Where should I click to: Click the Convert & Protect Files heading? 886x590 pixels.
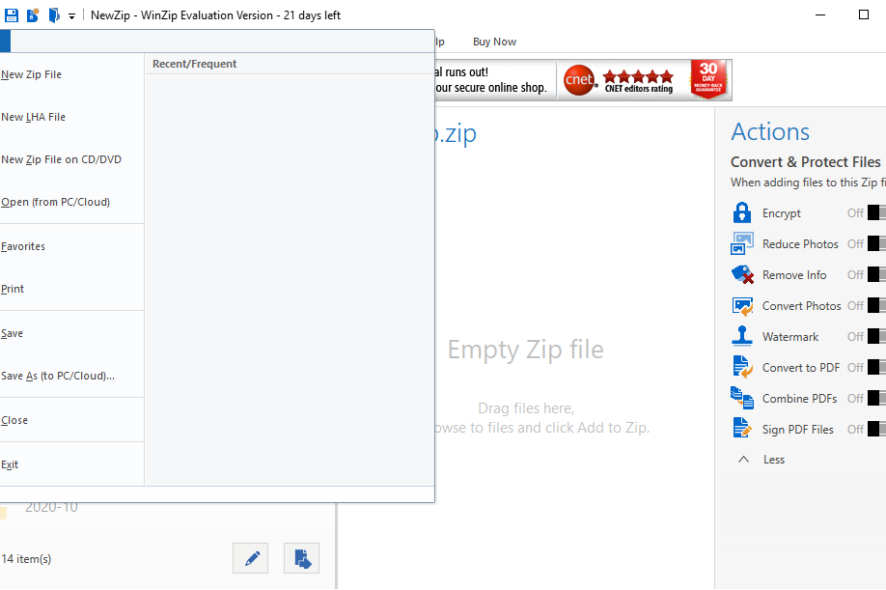point(806,162)
